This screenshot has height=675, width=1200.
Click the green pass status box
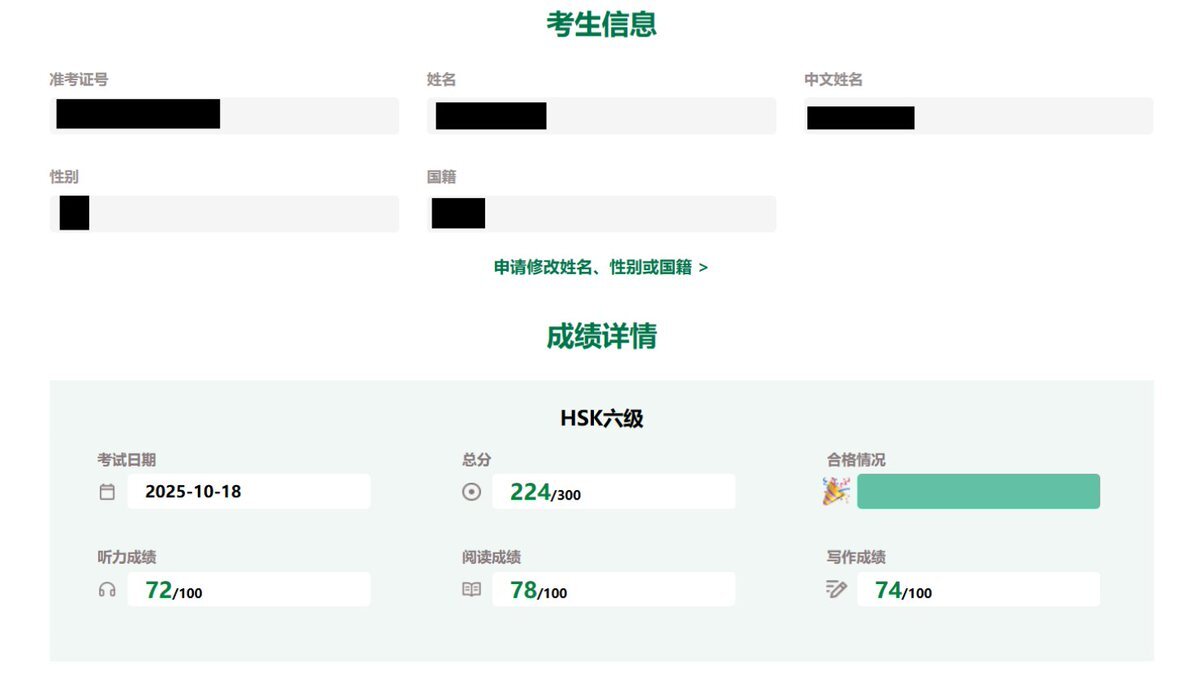point(978,491)
